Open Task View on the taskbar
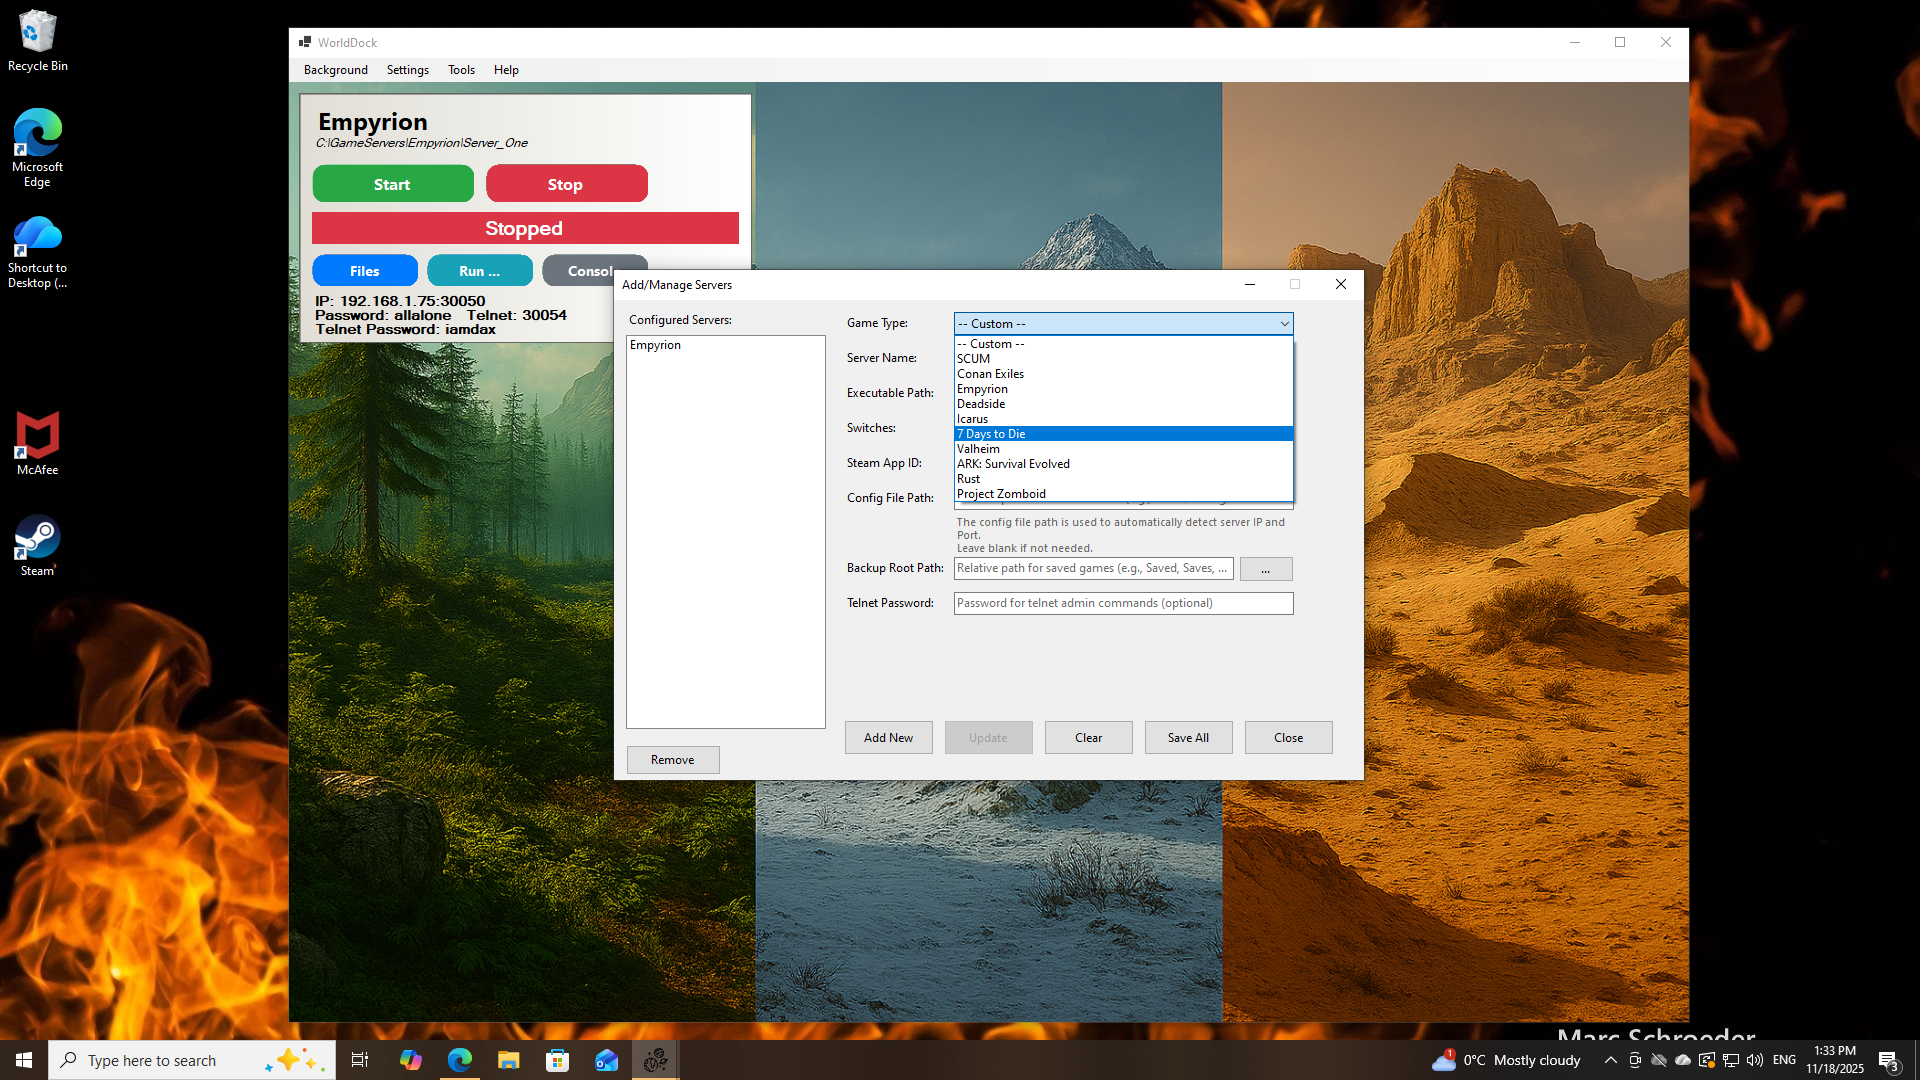 (x=359, y=1059)
